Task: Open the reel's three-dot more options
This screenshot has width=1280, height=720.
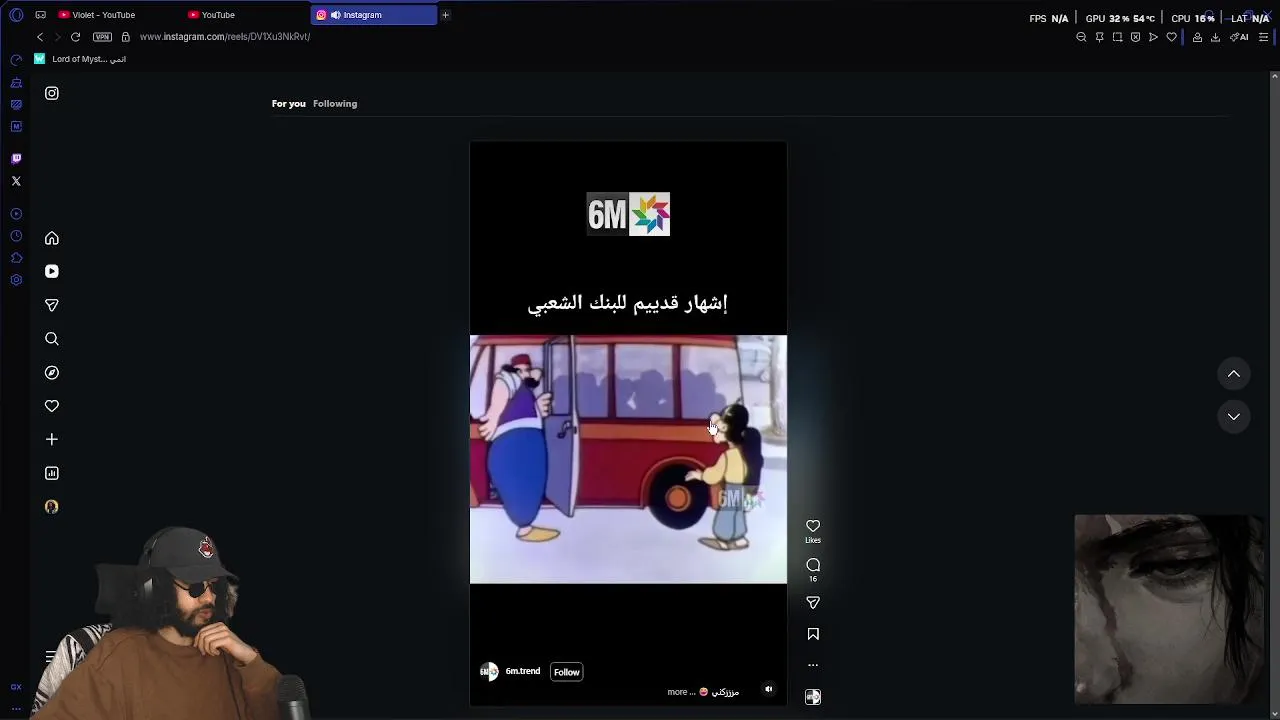Action: click(x=813, y=665)
